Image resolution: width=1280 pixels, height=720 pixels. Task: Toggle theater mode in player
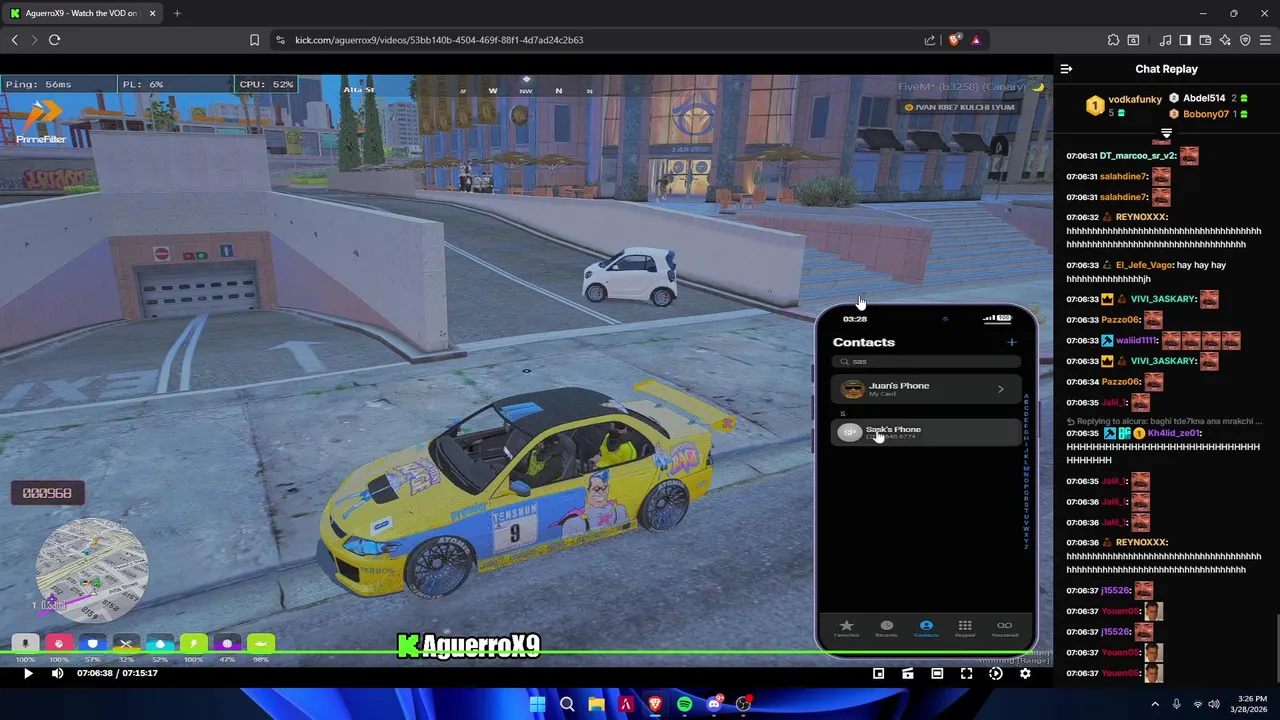coord(937,674)
